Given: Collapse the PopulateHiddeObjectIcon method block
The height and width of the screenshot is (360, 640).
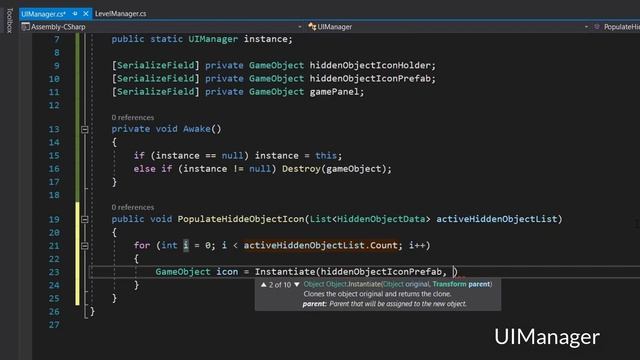Looking at the screenshot, I should point(84,220).
